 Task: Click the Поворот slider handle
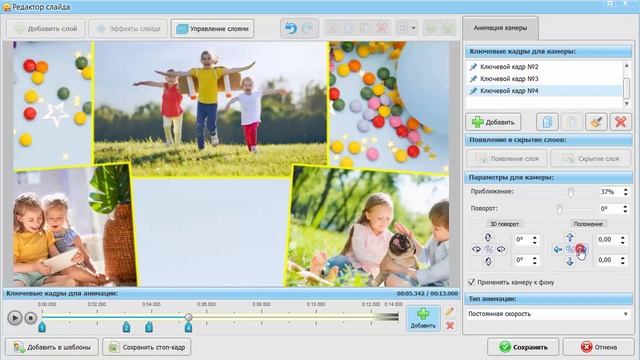pyautogui.click(x=560, y=209)
